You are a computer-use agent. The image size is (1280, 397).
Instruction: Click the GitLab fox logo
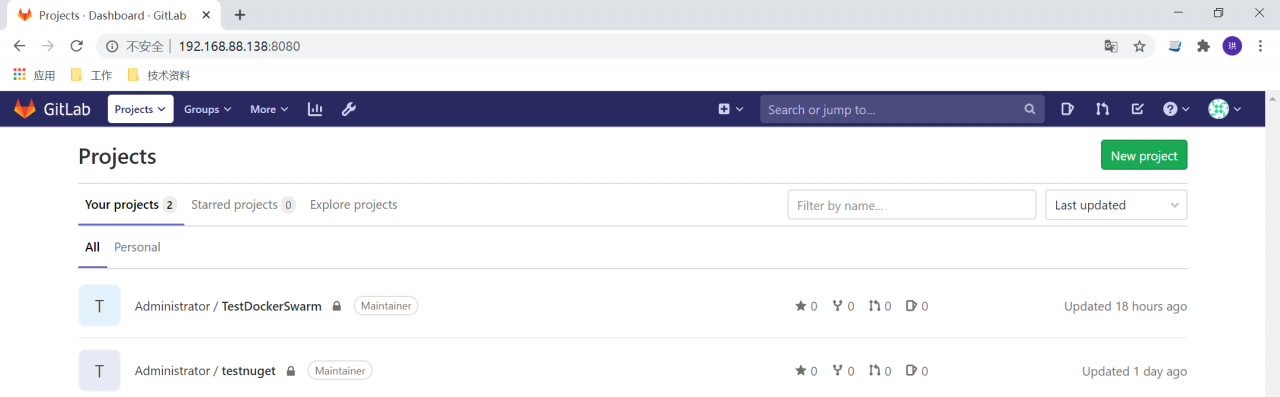point(24,109)
